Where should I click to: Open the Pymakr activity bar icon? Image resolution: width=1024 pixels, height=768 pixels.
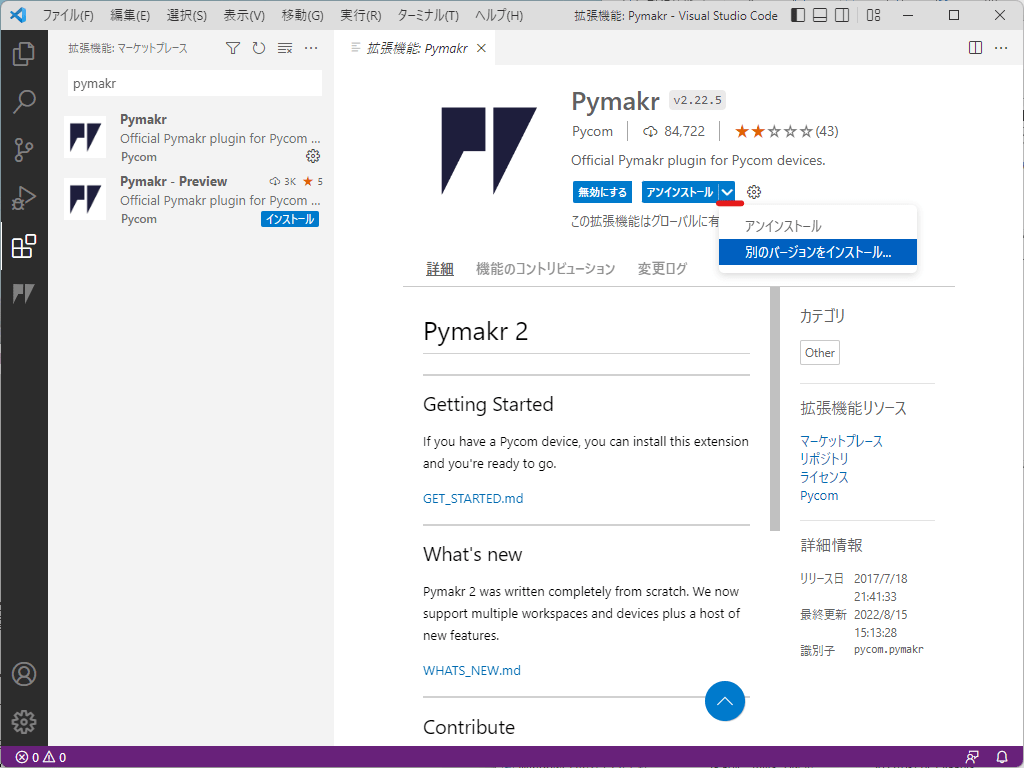click(24, 294)
